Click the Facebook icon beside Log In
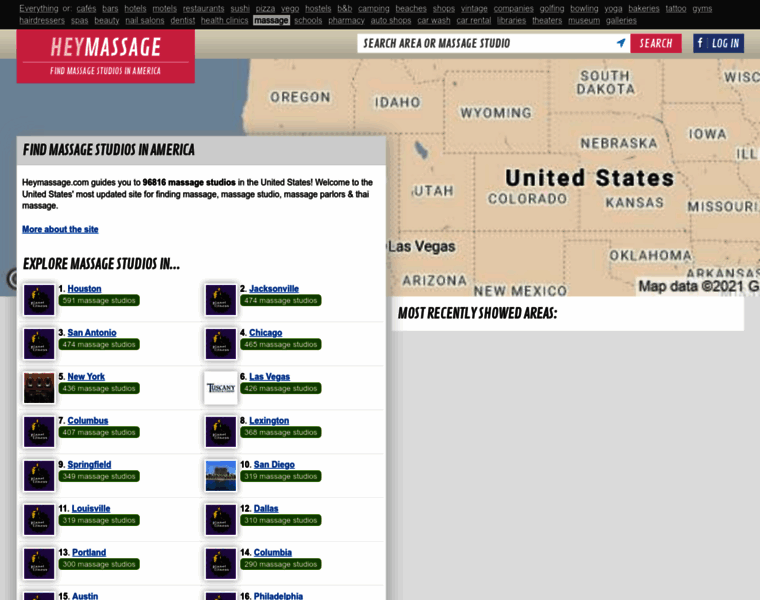This screenshot has width=760, height=600. (x=700, y=43)
